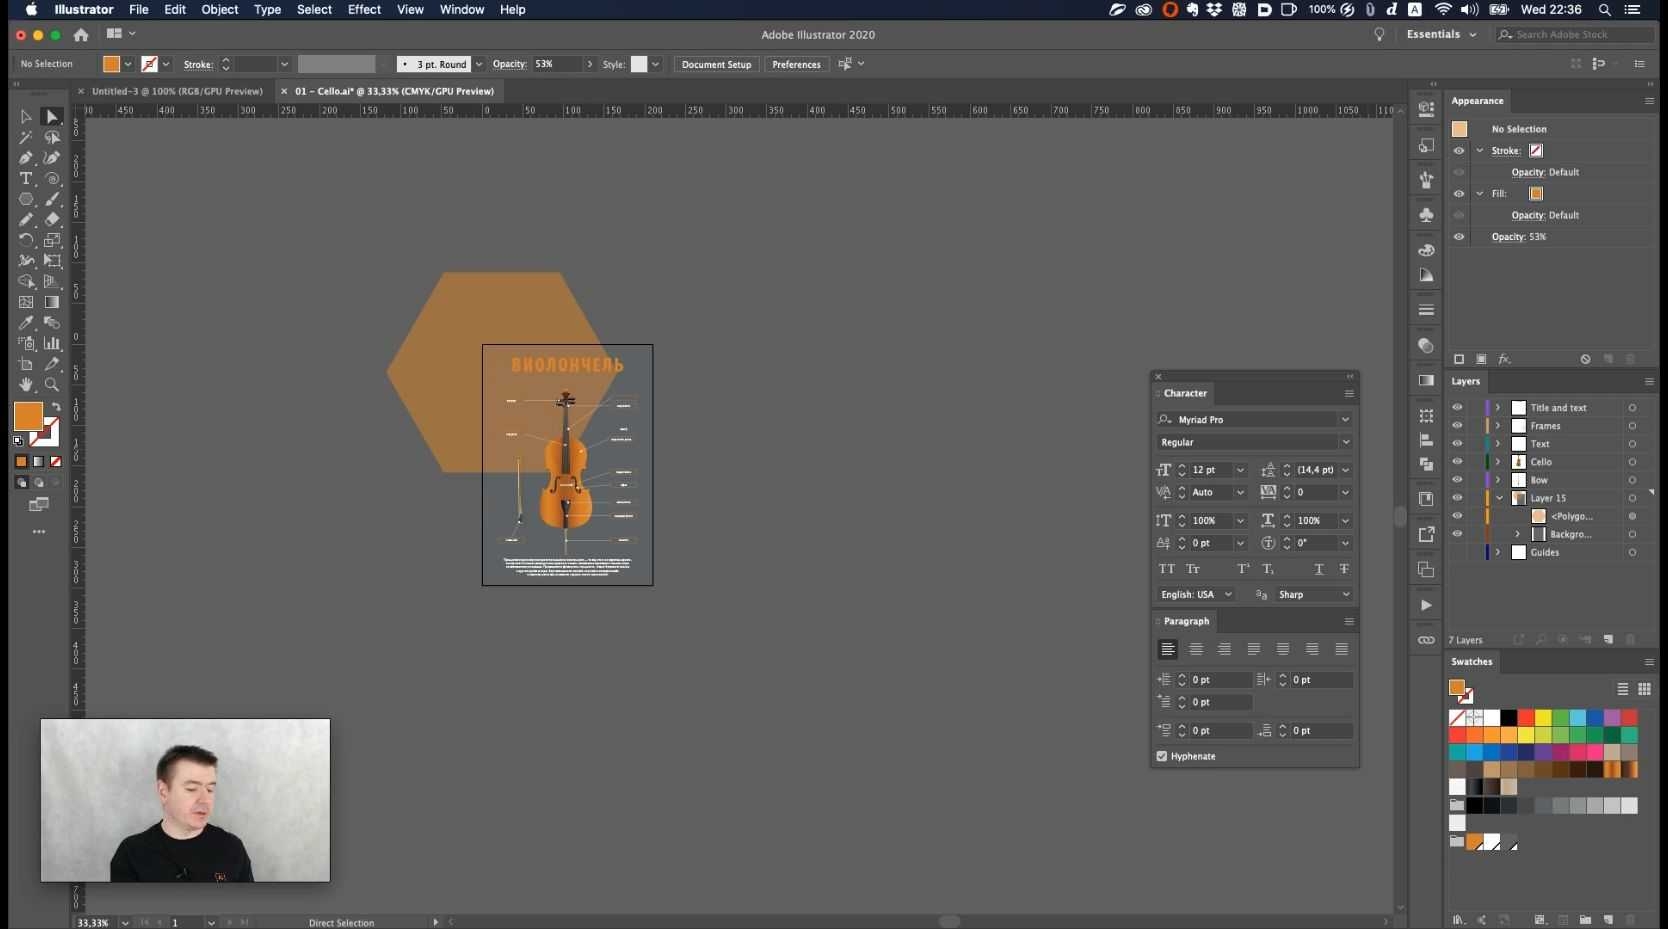Click the Preferences button

coord(796,64)
